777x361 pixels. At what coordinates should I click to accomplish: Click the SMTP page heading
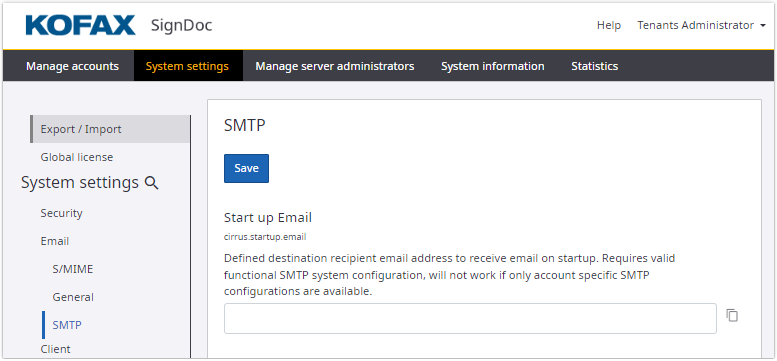tap(245, 126)
